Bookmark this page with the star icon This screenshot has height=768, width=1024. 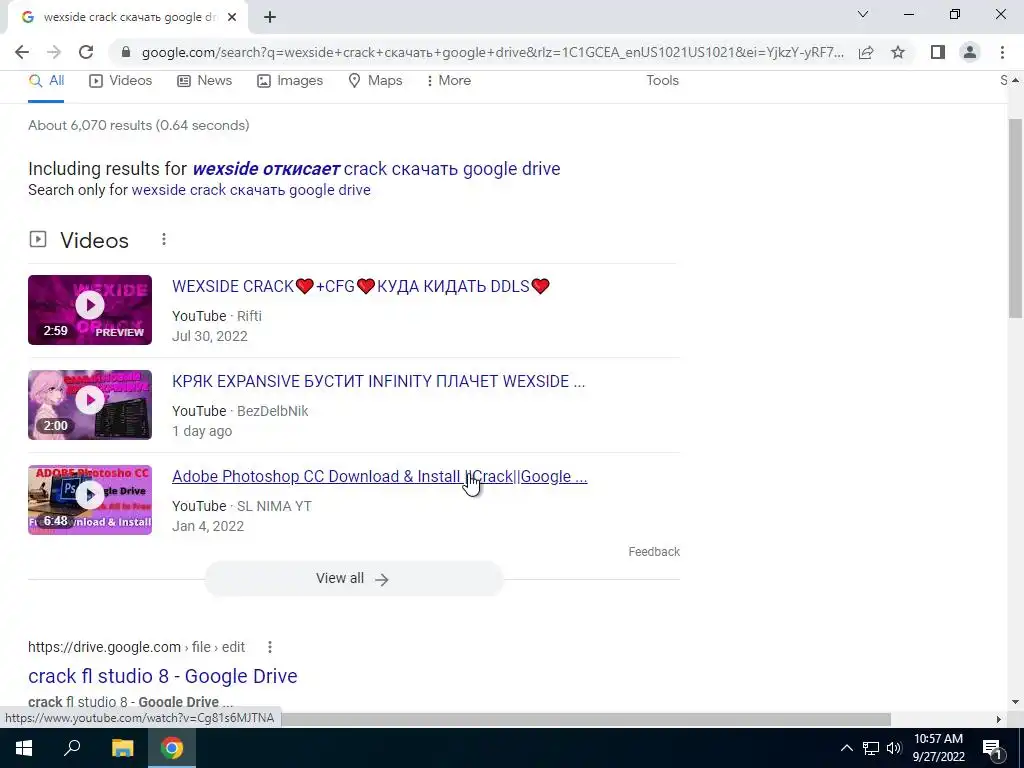pyautogui.click(x=898, y=52)
